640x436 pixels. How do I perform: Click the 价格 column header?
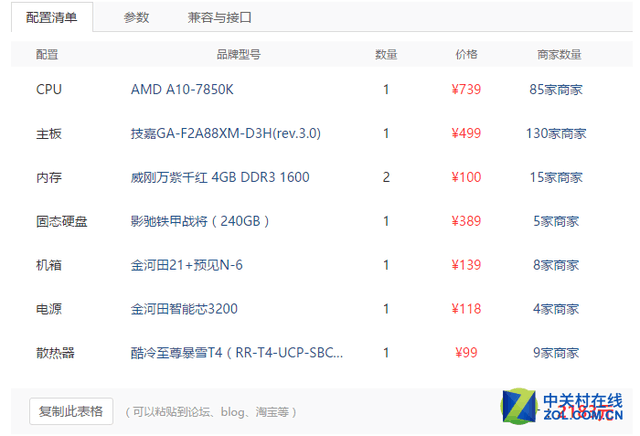click(x=467, y=54)
